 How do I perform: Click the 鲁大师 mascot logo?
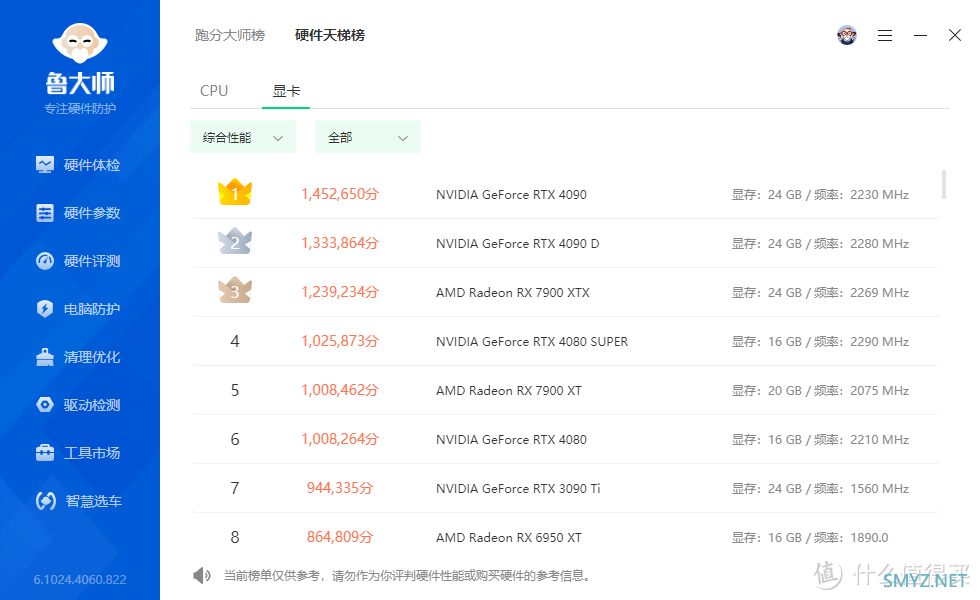(80, 43)
